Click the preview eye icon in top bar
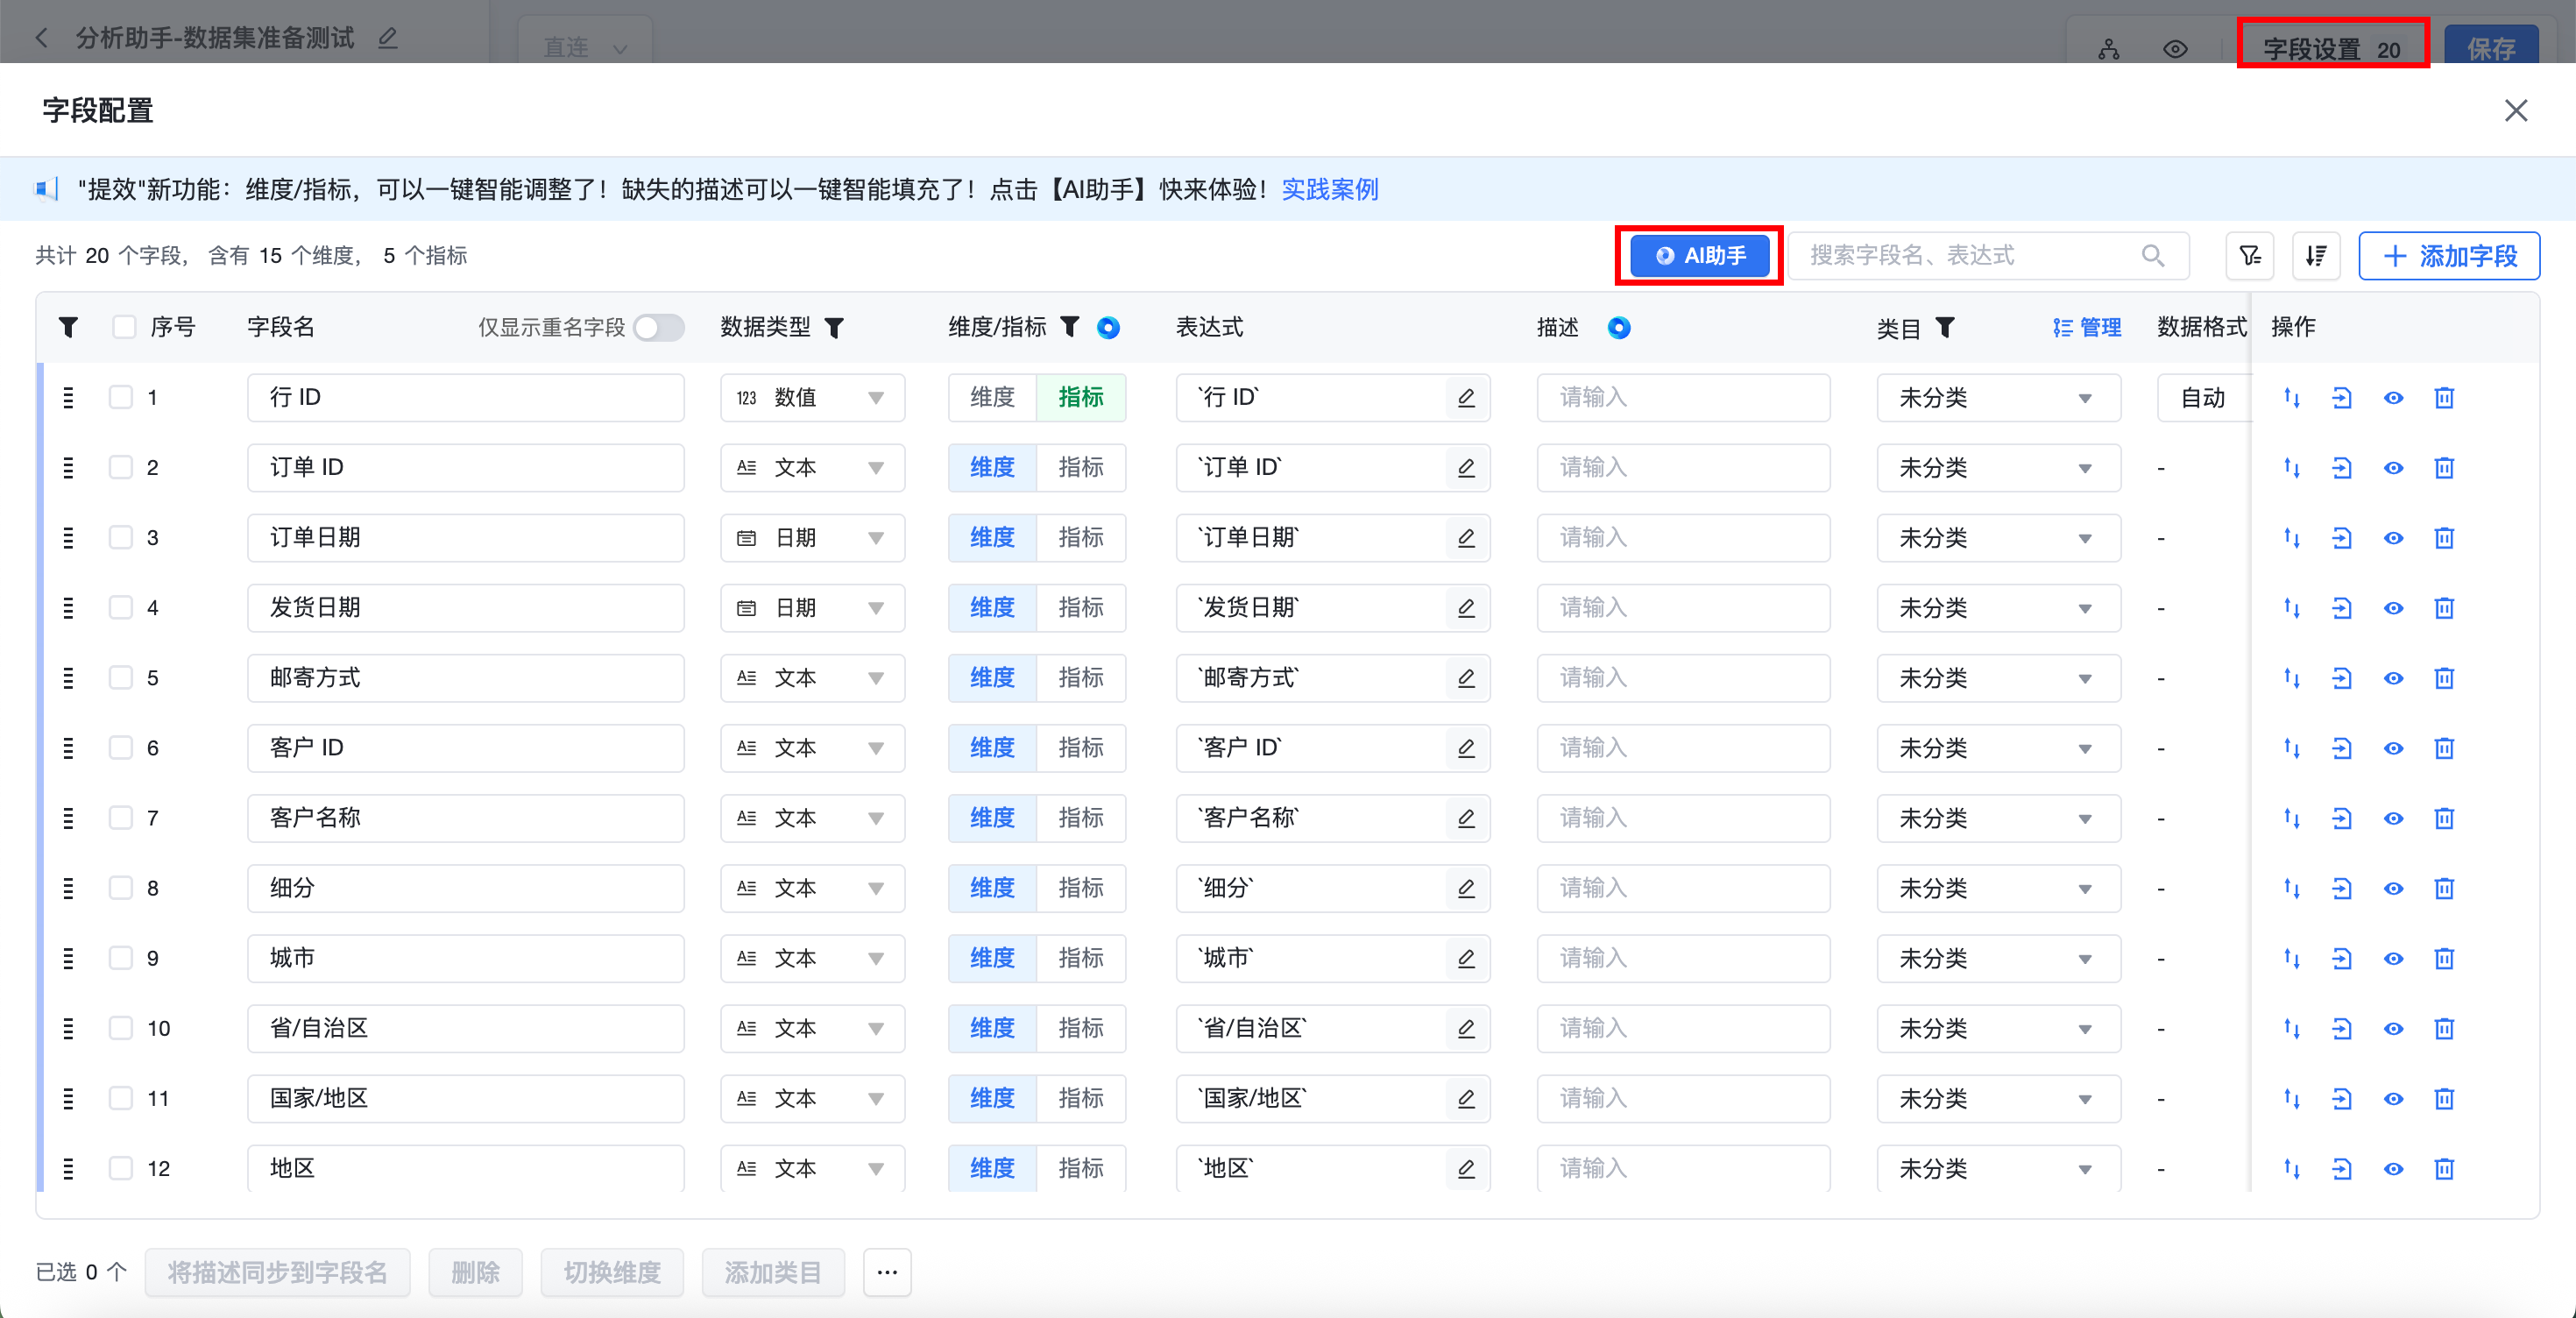The height and width of the screenshot is (1318, 2576). point(2175,49)
